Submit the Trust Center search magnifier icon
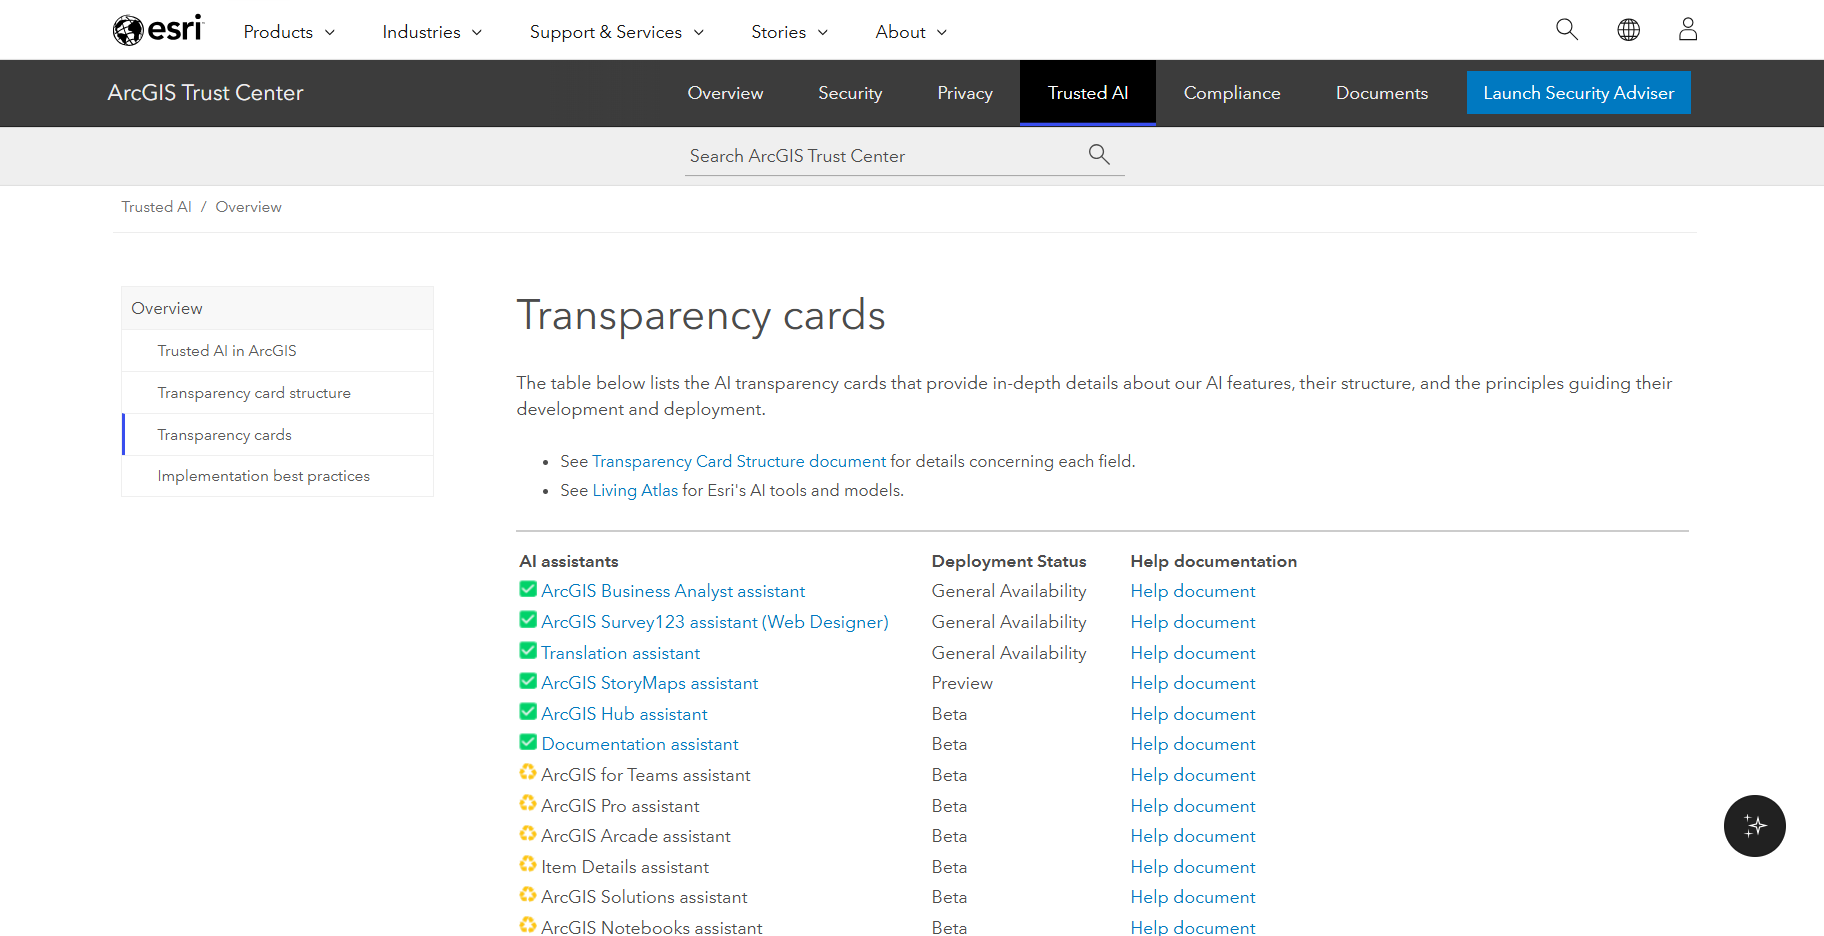Viewport: 1824px width, 936px height. (x=1099, y=154)
